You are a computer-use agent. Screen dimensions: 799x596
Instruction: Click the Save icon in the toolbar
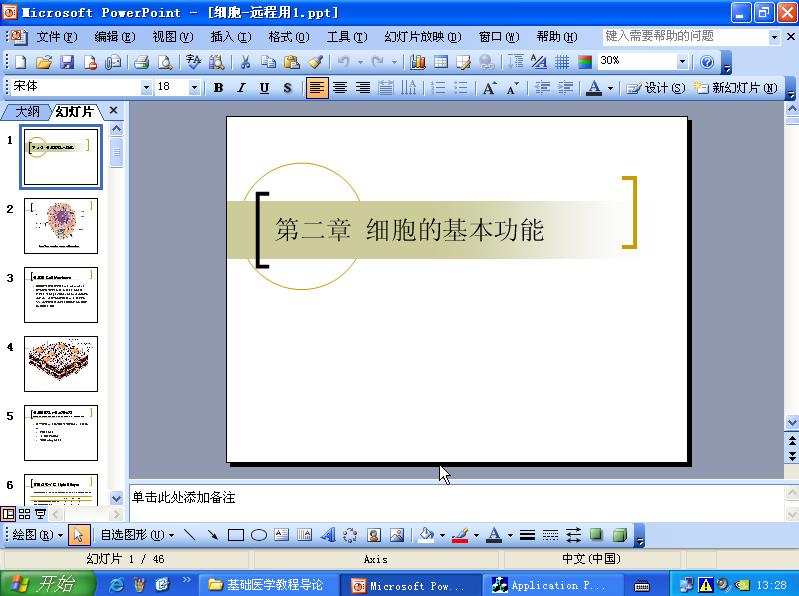point(67,62)
